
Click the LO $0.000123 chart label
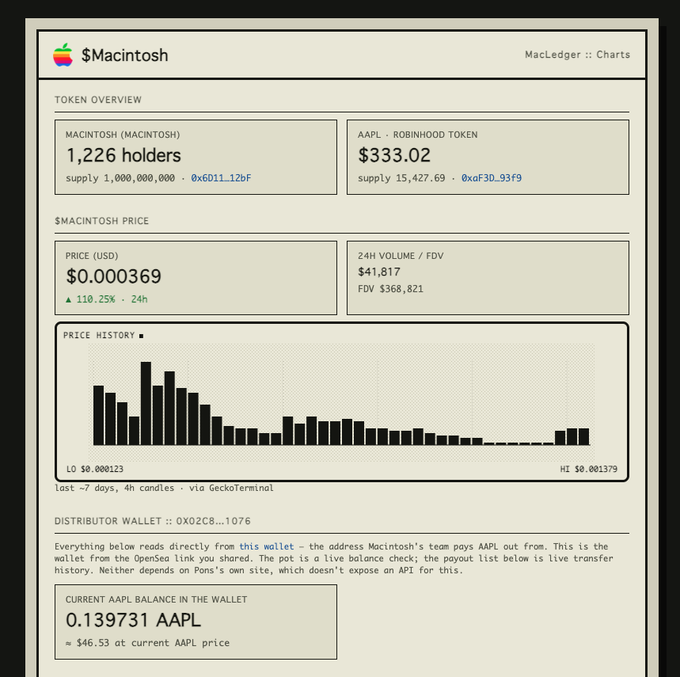(95, 469)
